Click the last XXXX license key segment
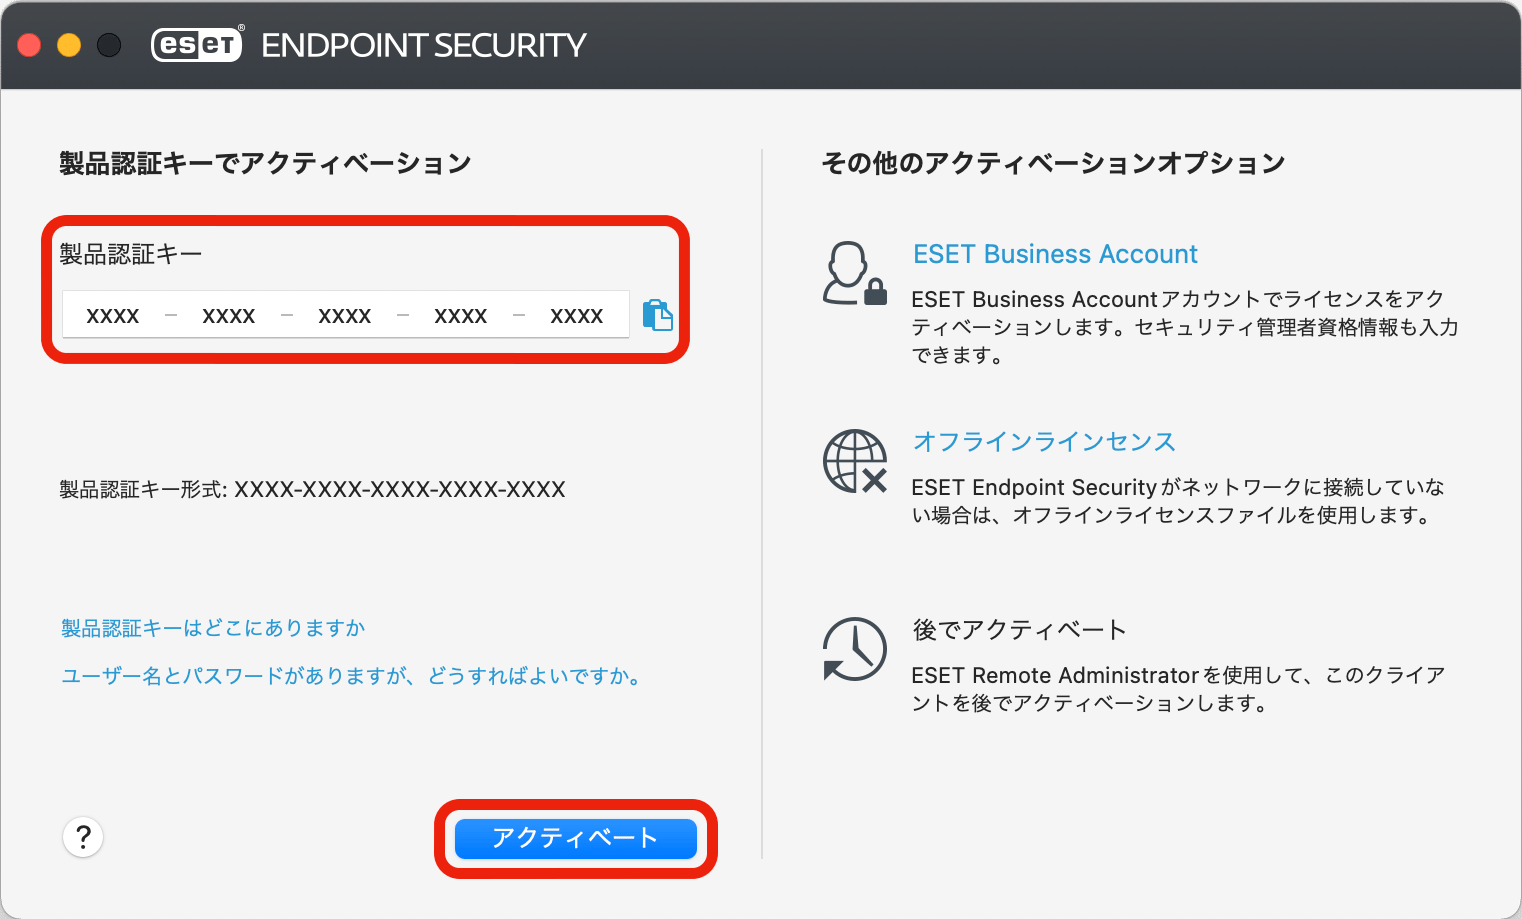Viewport: 1522px width, 919px height. pyautogui.click(x=577, y=316)
